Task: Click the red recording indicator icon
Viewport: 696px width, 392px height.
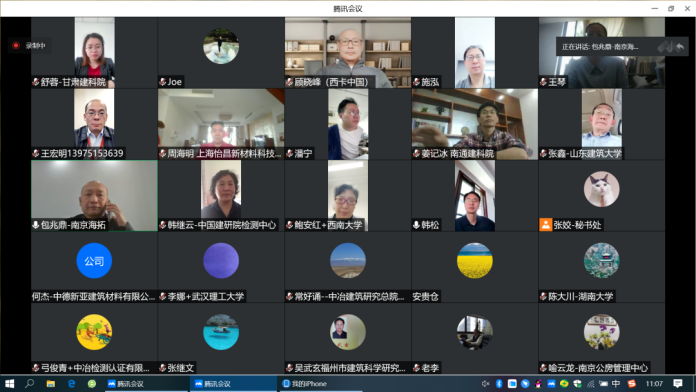Action: pos(16,45)
